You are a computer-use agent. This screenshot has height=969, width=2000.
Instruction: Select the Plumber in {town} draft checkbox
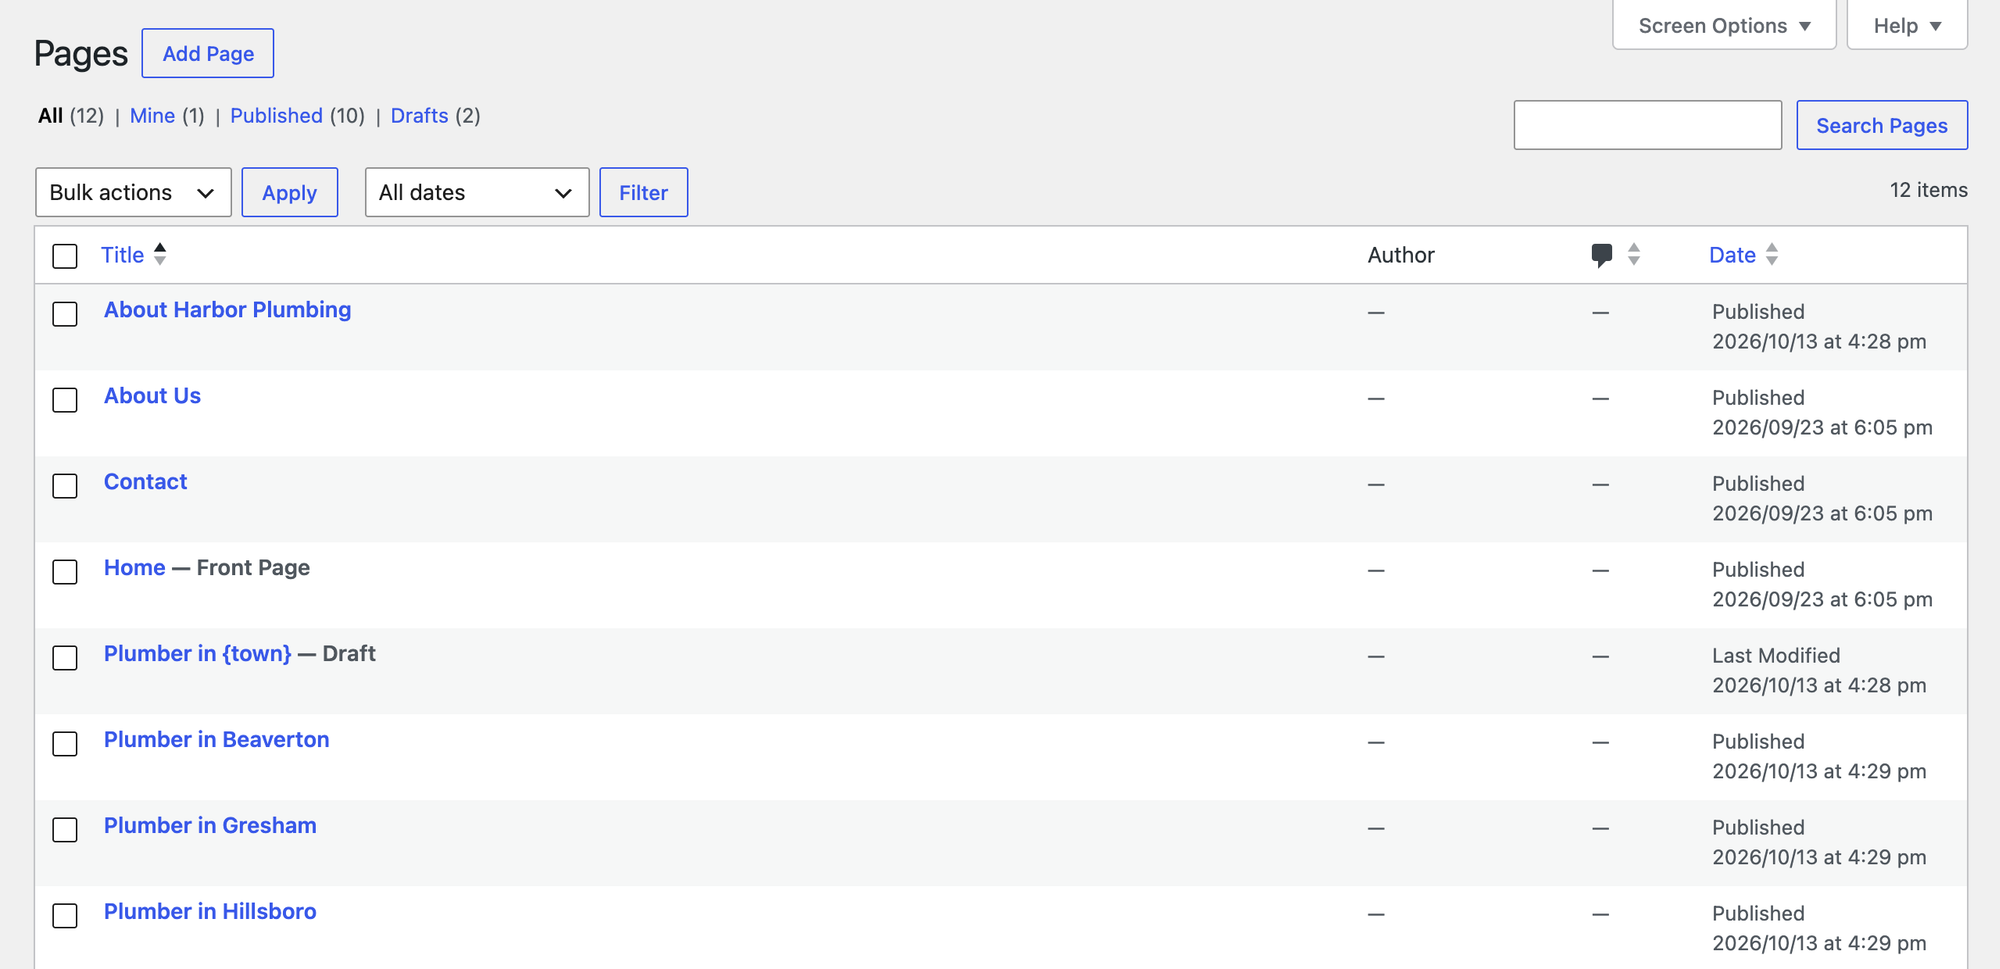pyautogui.click(x=65, y=658)
